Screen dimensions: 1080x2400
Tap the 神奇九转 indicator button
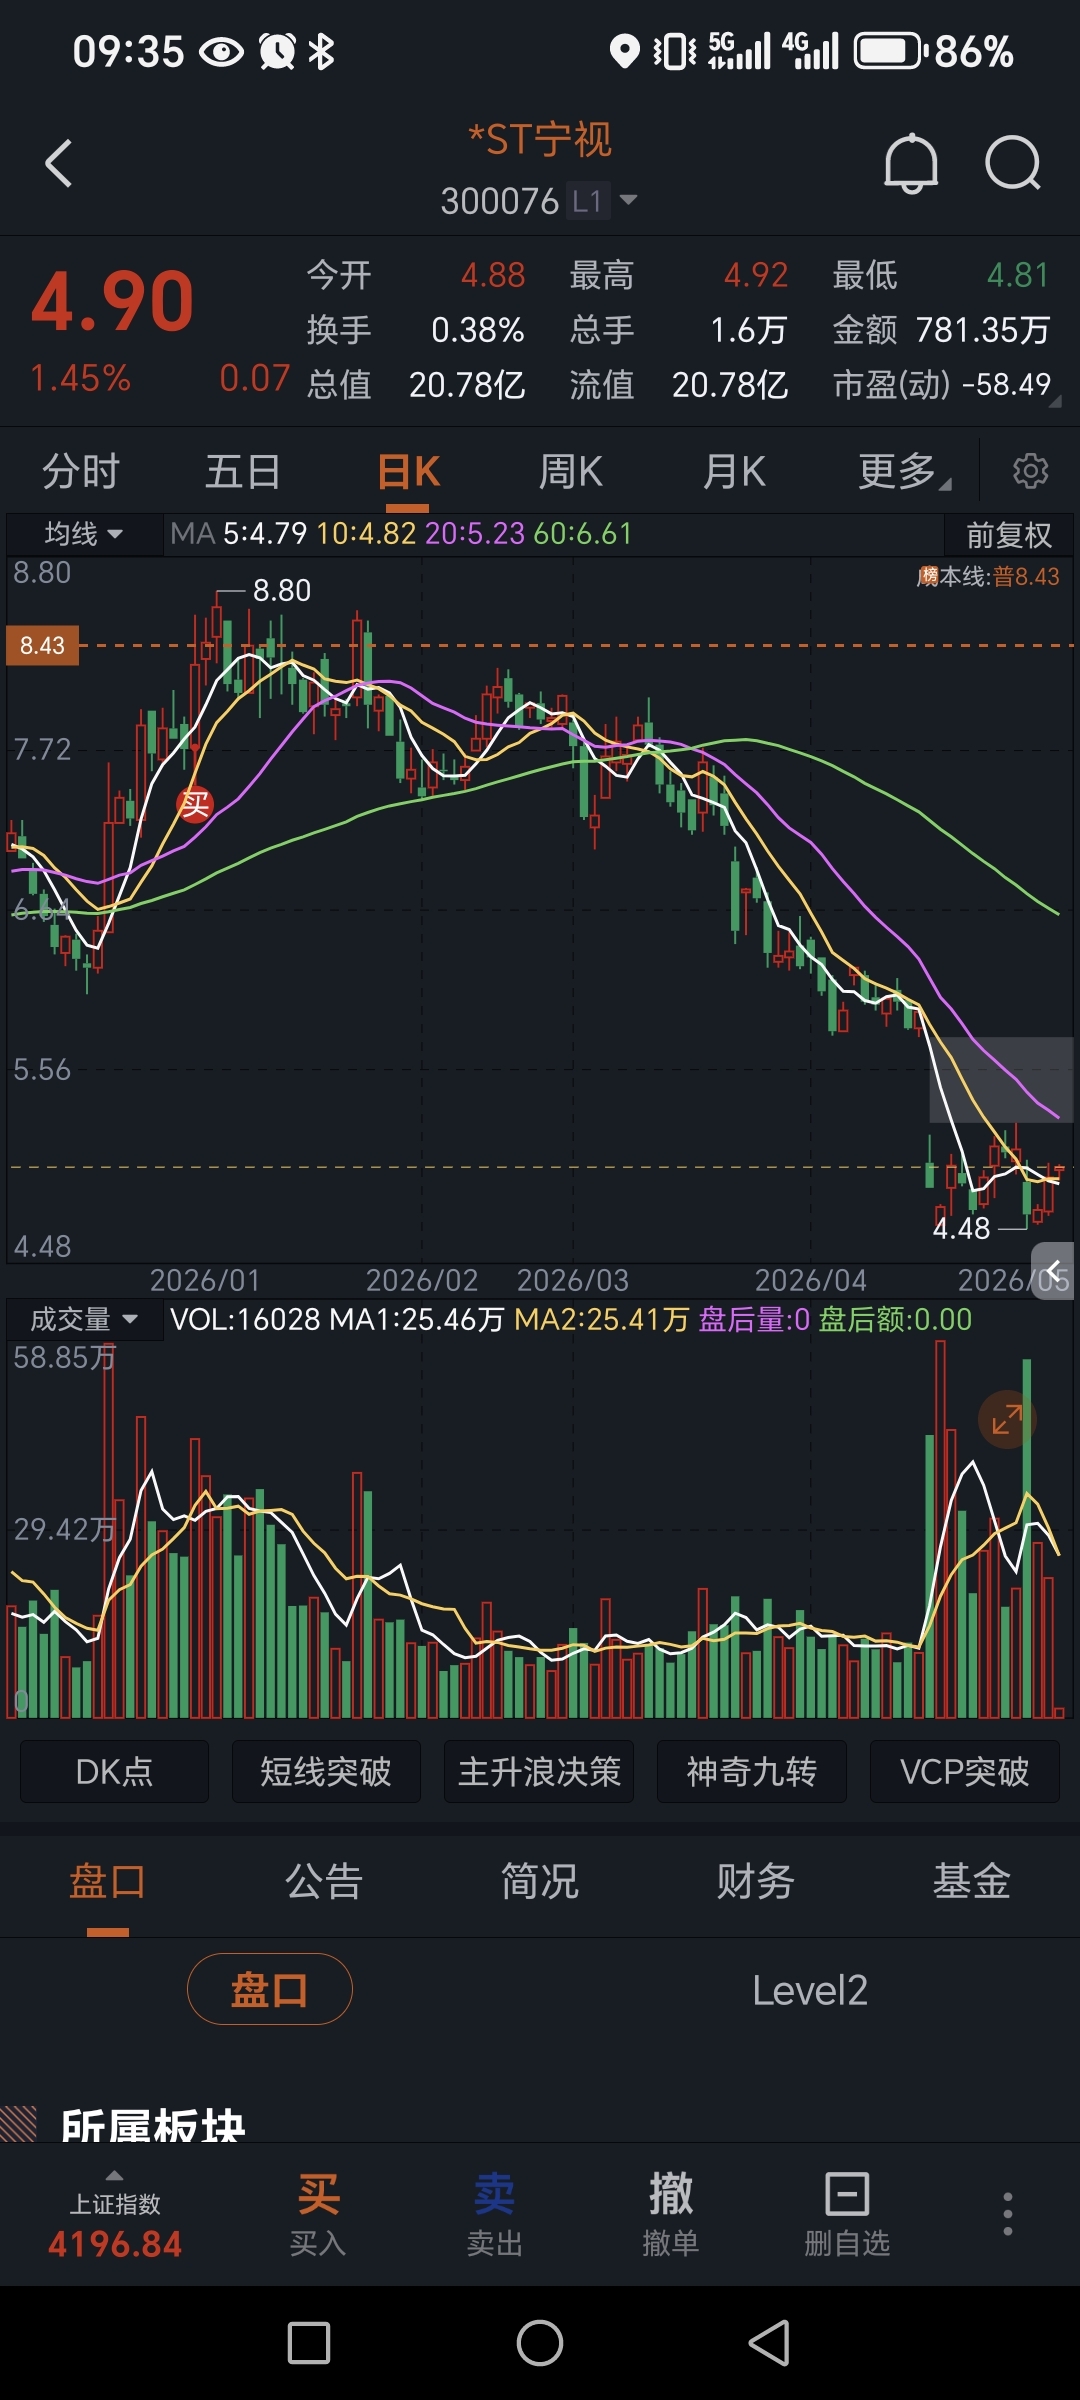(x=752, y=1772)
